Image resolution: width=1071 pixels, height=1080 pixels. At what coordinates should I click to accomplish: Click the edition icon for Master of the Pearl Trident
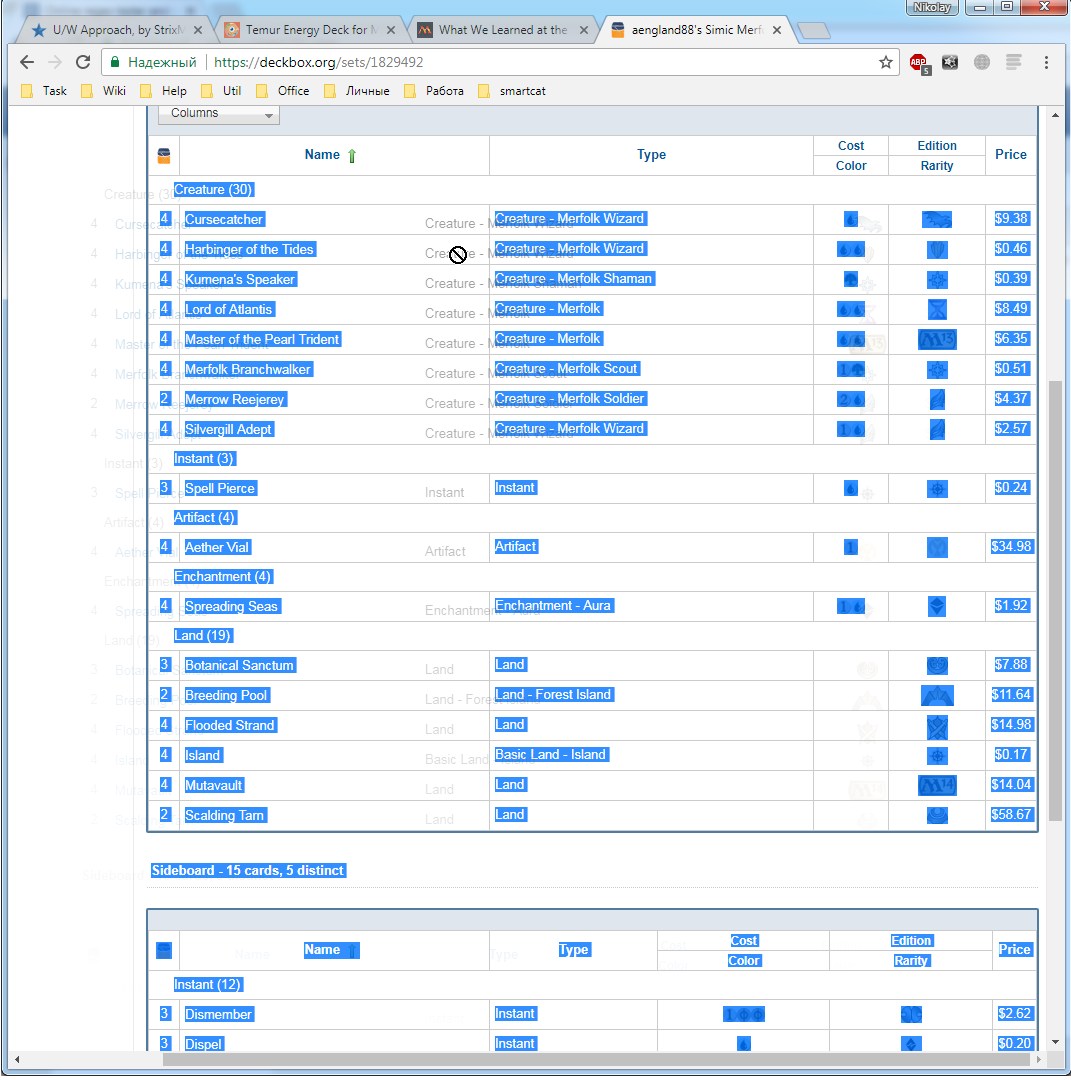tap(936, 339)
